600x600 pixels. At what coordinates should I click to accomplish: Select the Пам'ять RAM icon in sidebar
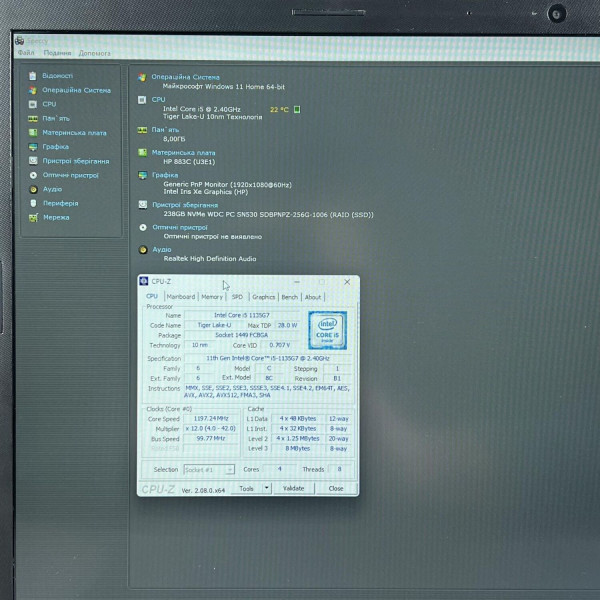coord(33,119)
